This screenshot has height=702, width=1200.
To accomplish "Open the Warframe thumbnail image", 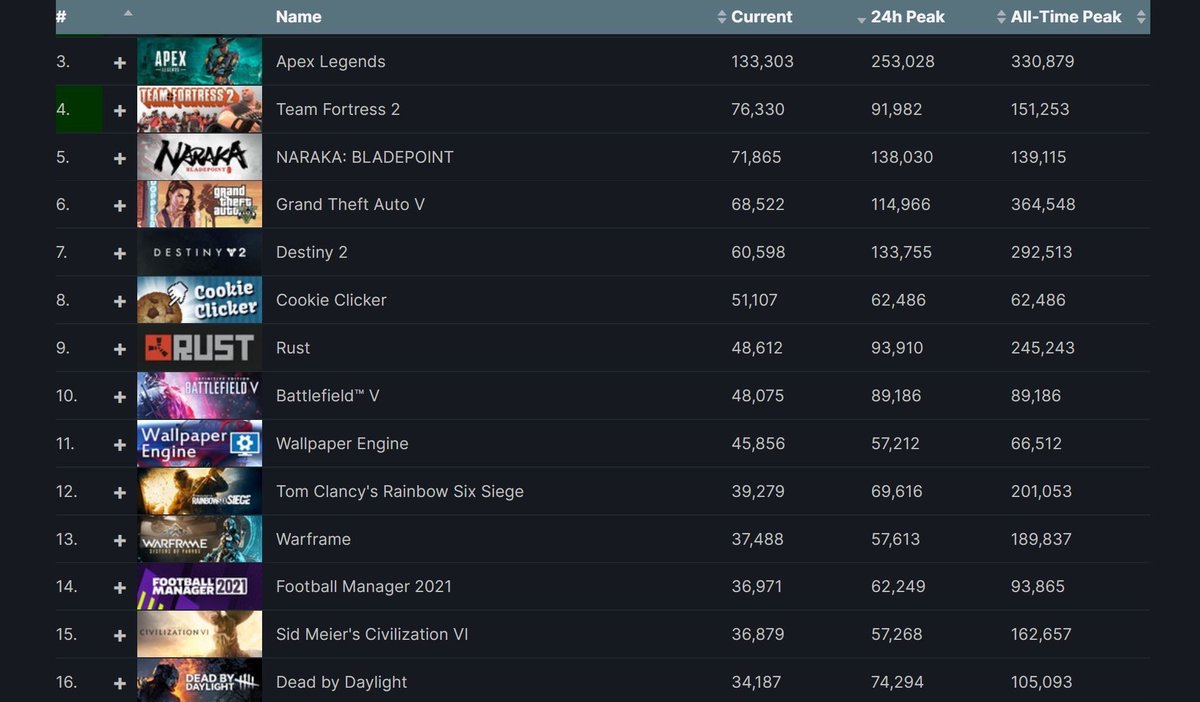I will click(199, 539).
